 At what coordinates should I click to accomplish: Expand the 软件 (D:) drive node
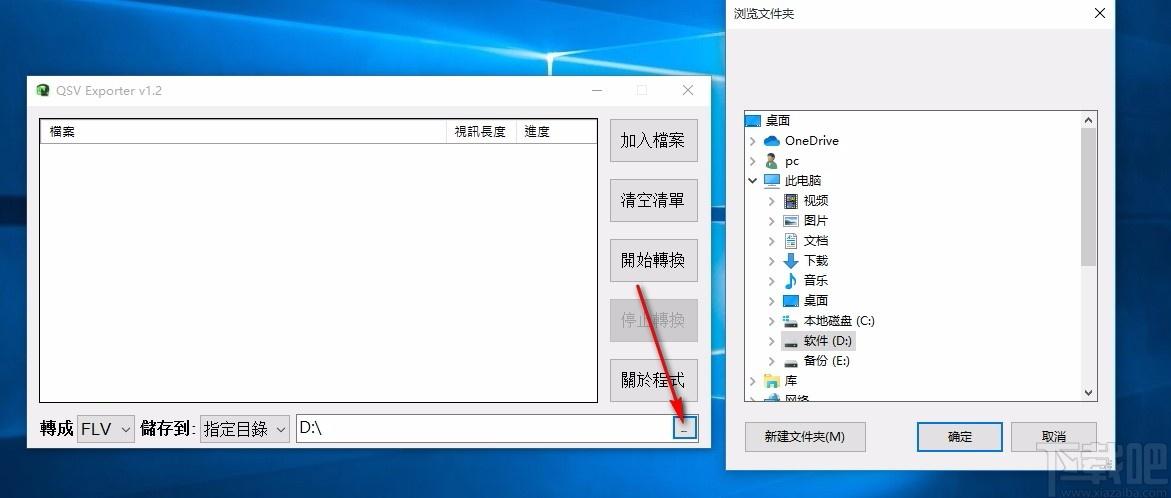click(771, 341)
